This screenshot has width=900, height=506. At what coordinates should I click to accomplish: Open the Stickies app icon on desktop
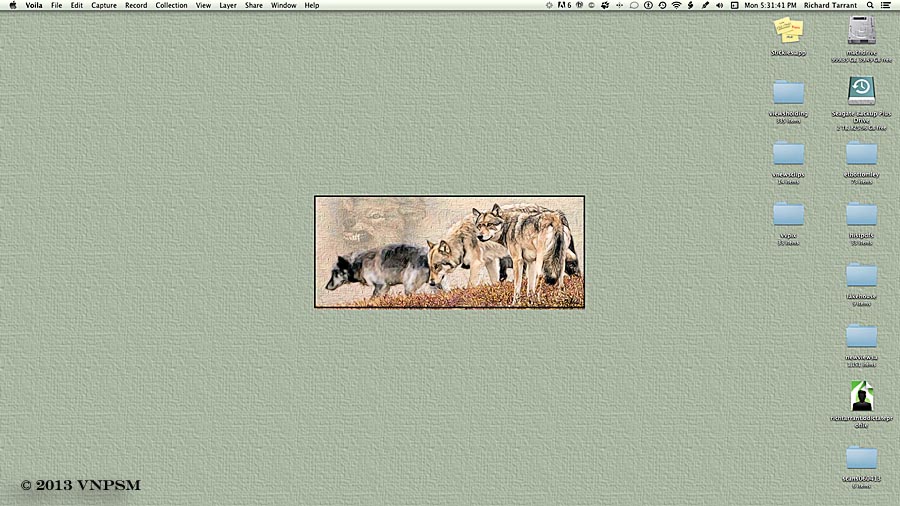[x=788, y=30]
